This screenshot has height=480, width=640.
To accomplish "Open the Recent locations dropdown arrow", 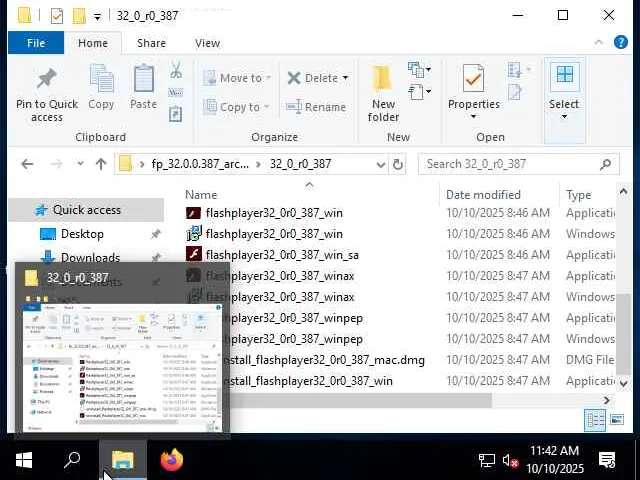I will point(80,164).
